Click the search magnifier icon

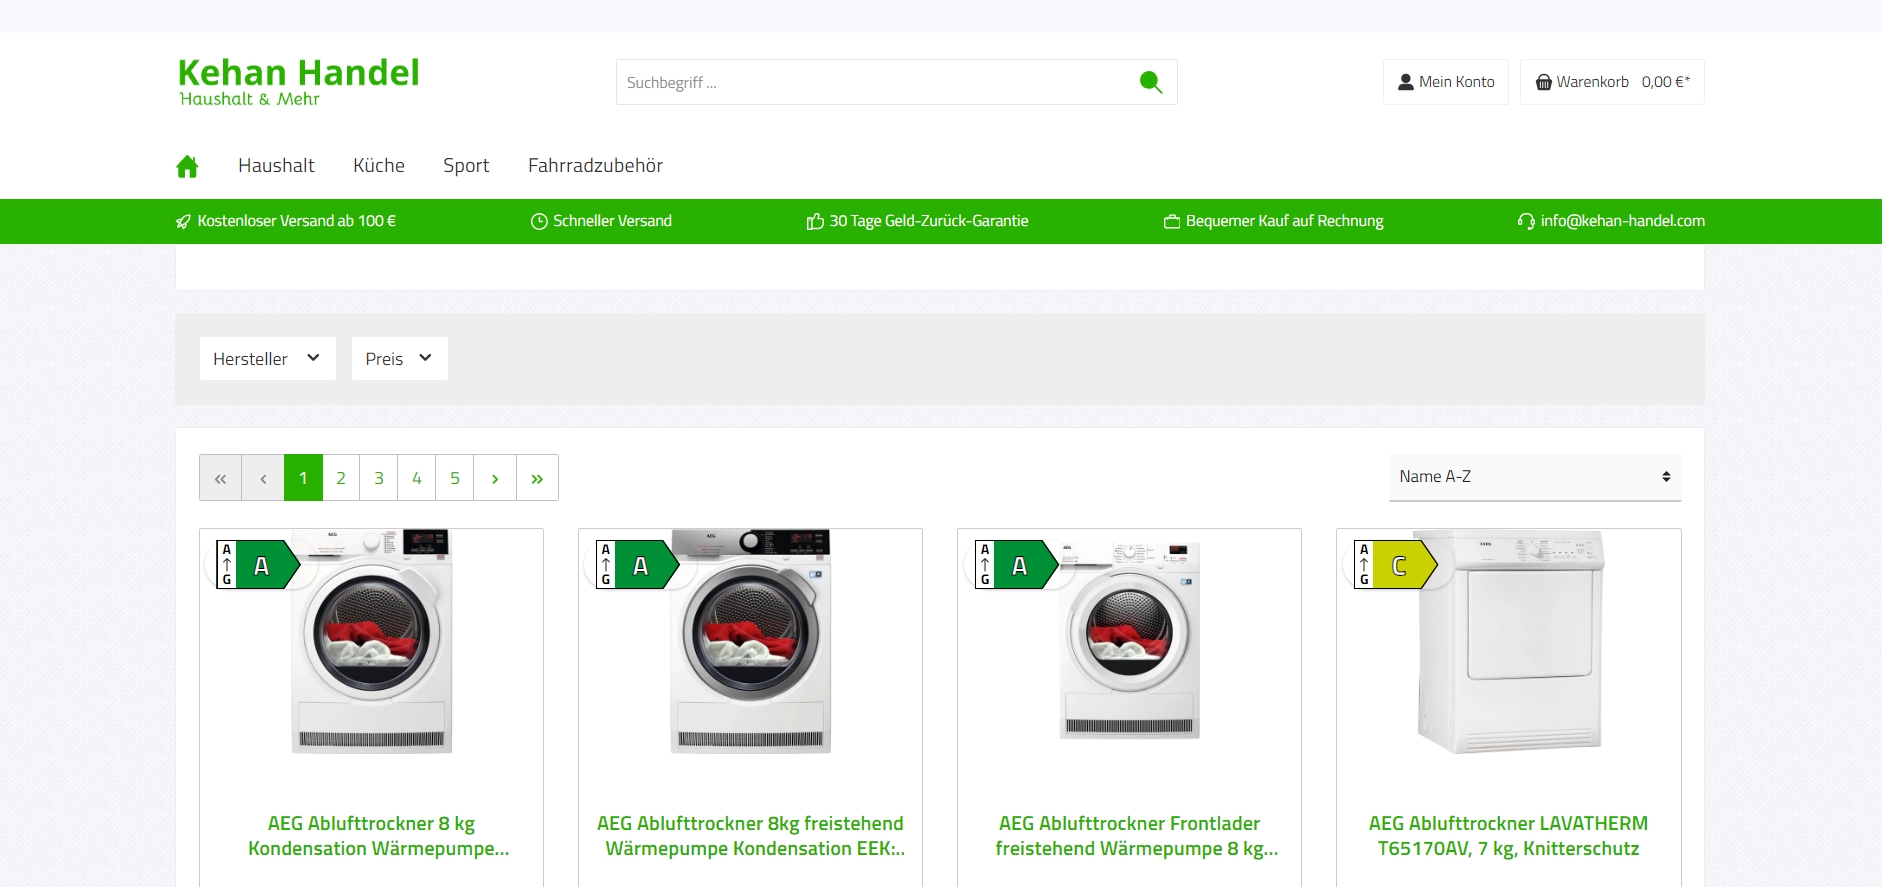[1151, 82]
